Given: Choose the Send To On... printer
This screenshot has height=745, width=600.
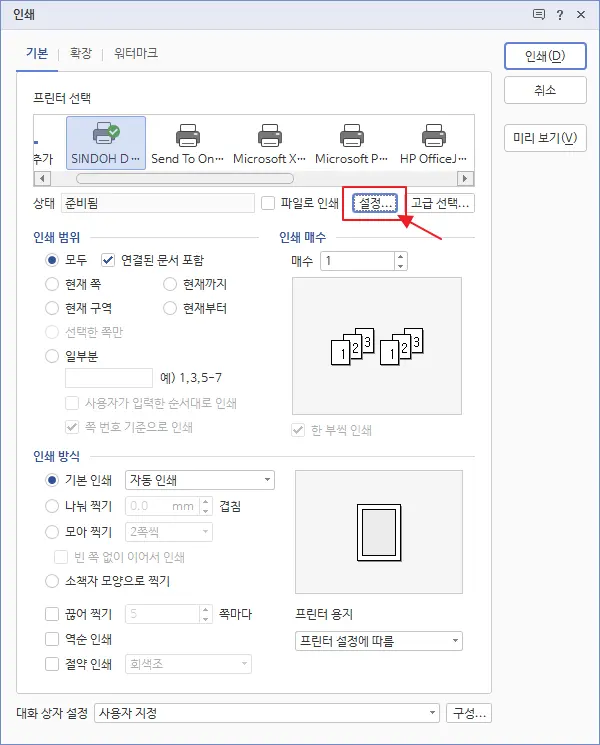Looking at the screenshot, I should pyautogui.click(x=187, y=143).
